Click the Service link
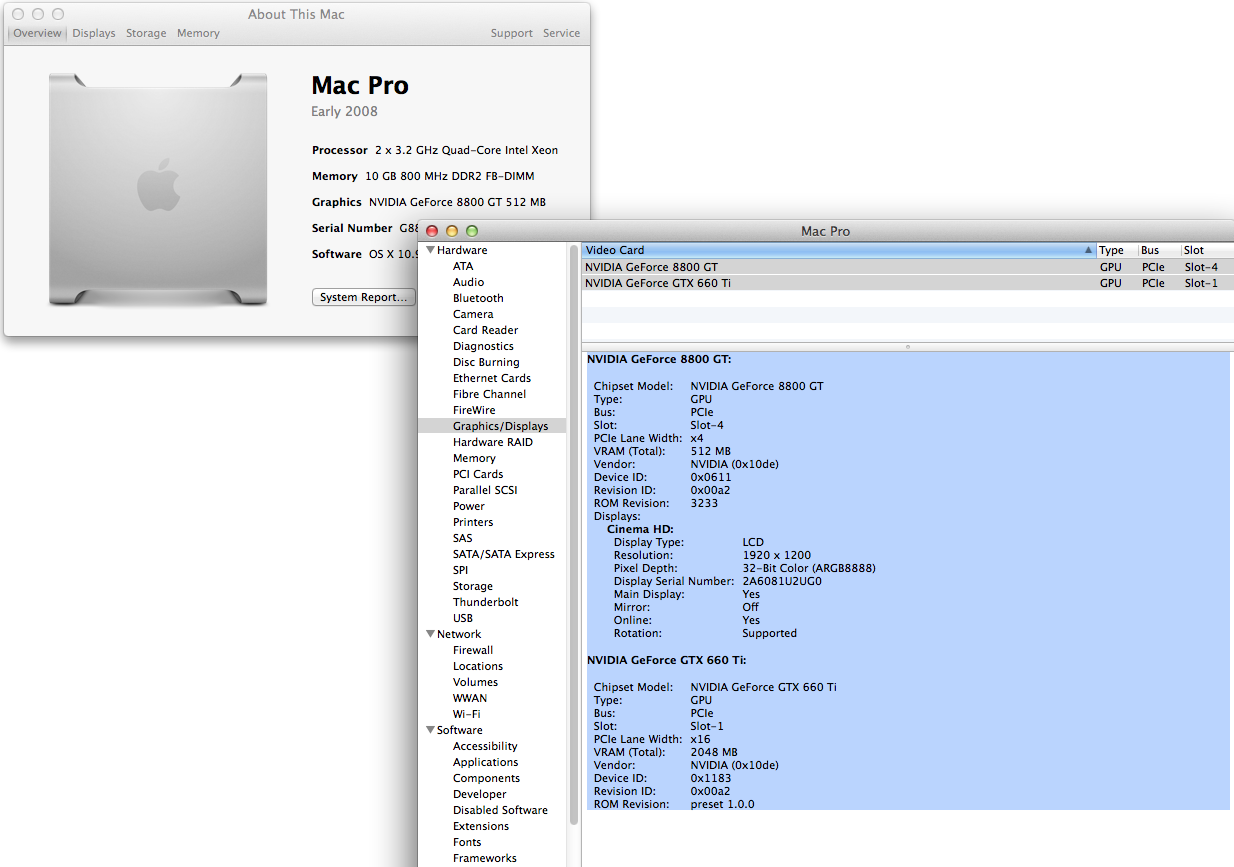1234x867 pixels. (x=561, y=33)
